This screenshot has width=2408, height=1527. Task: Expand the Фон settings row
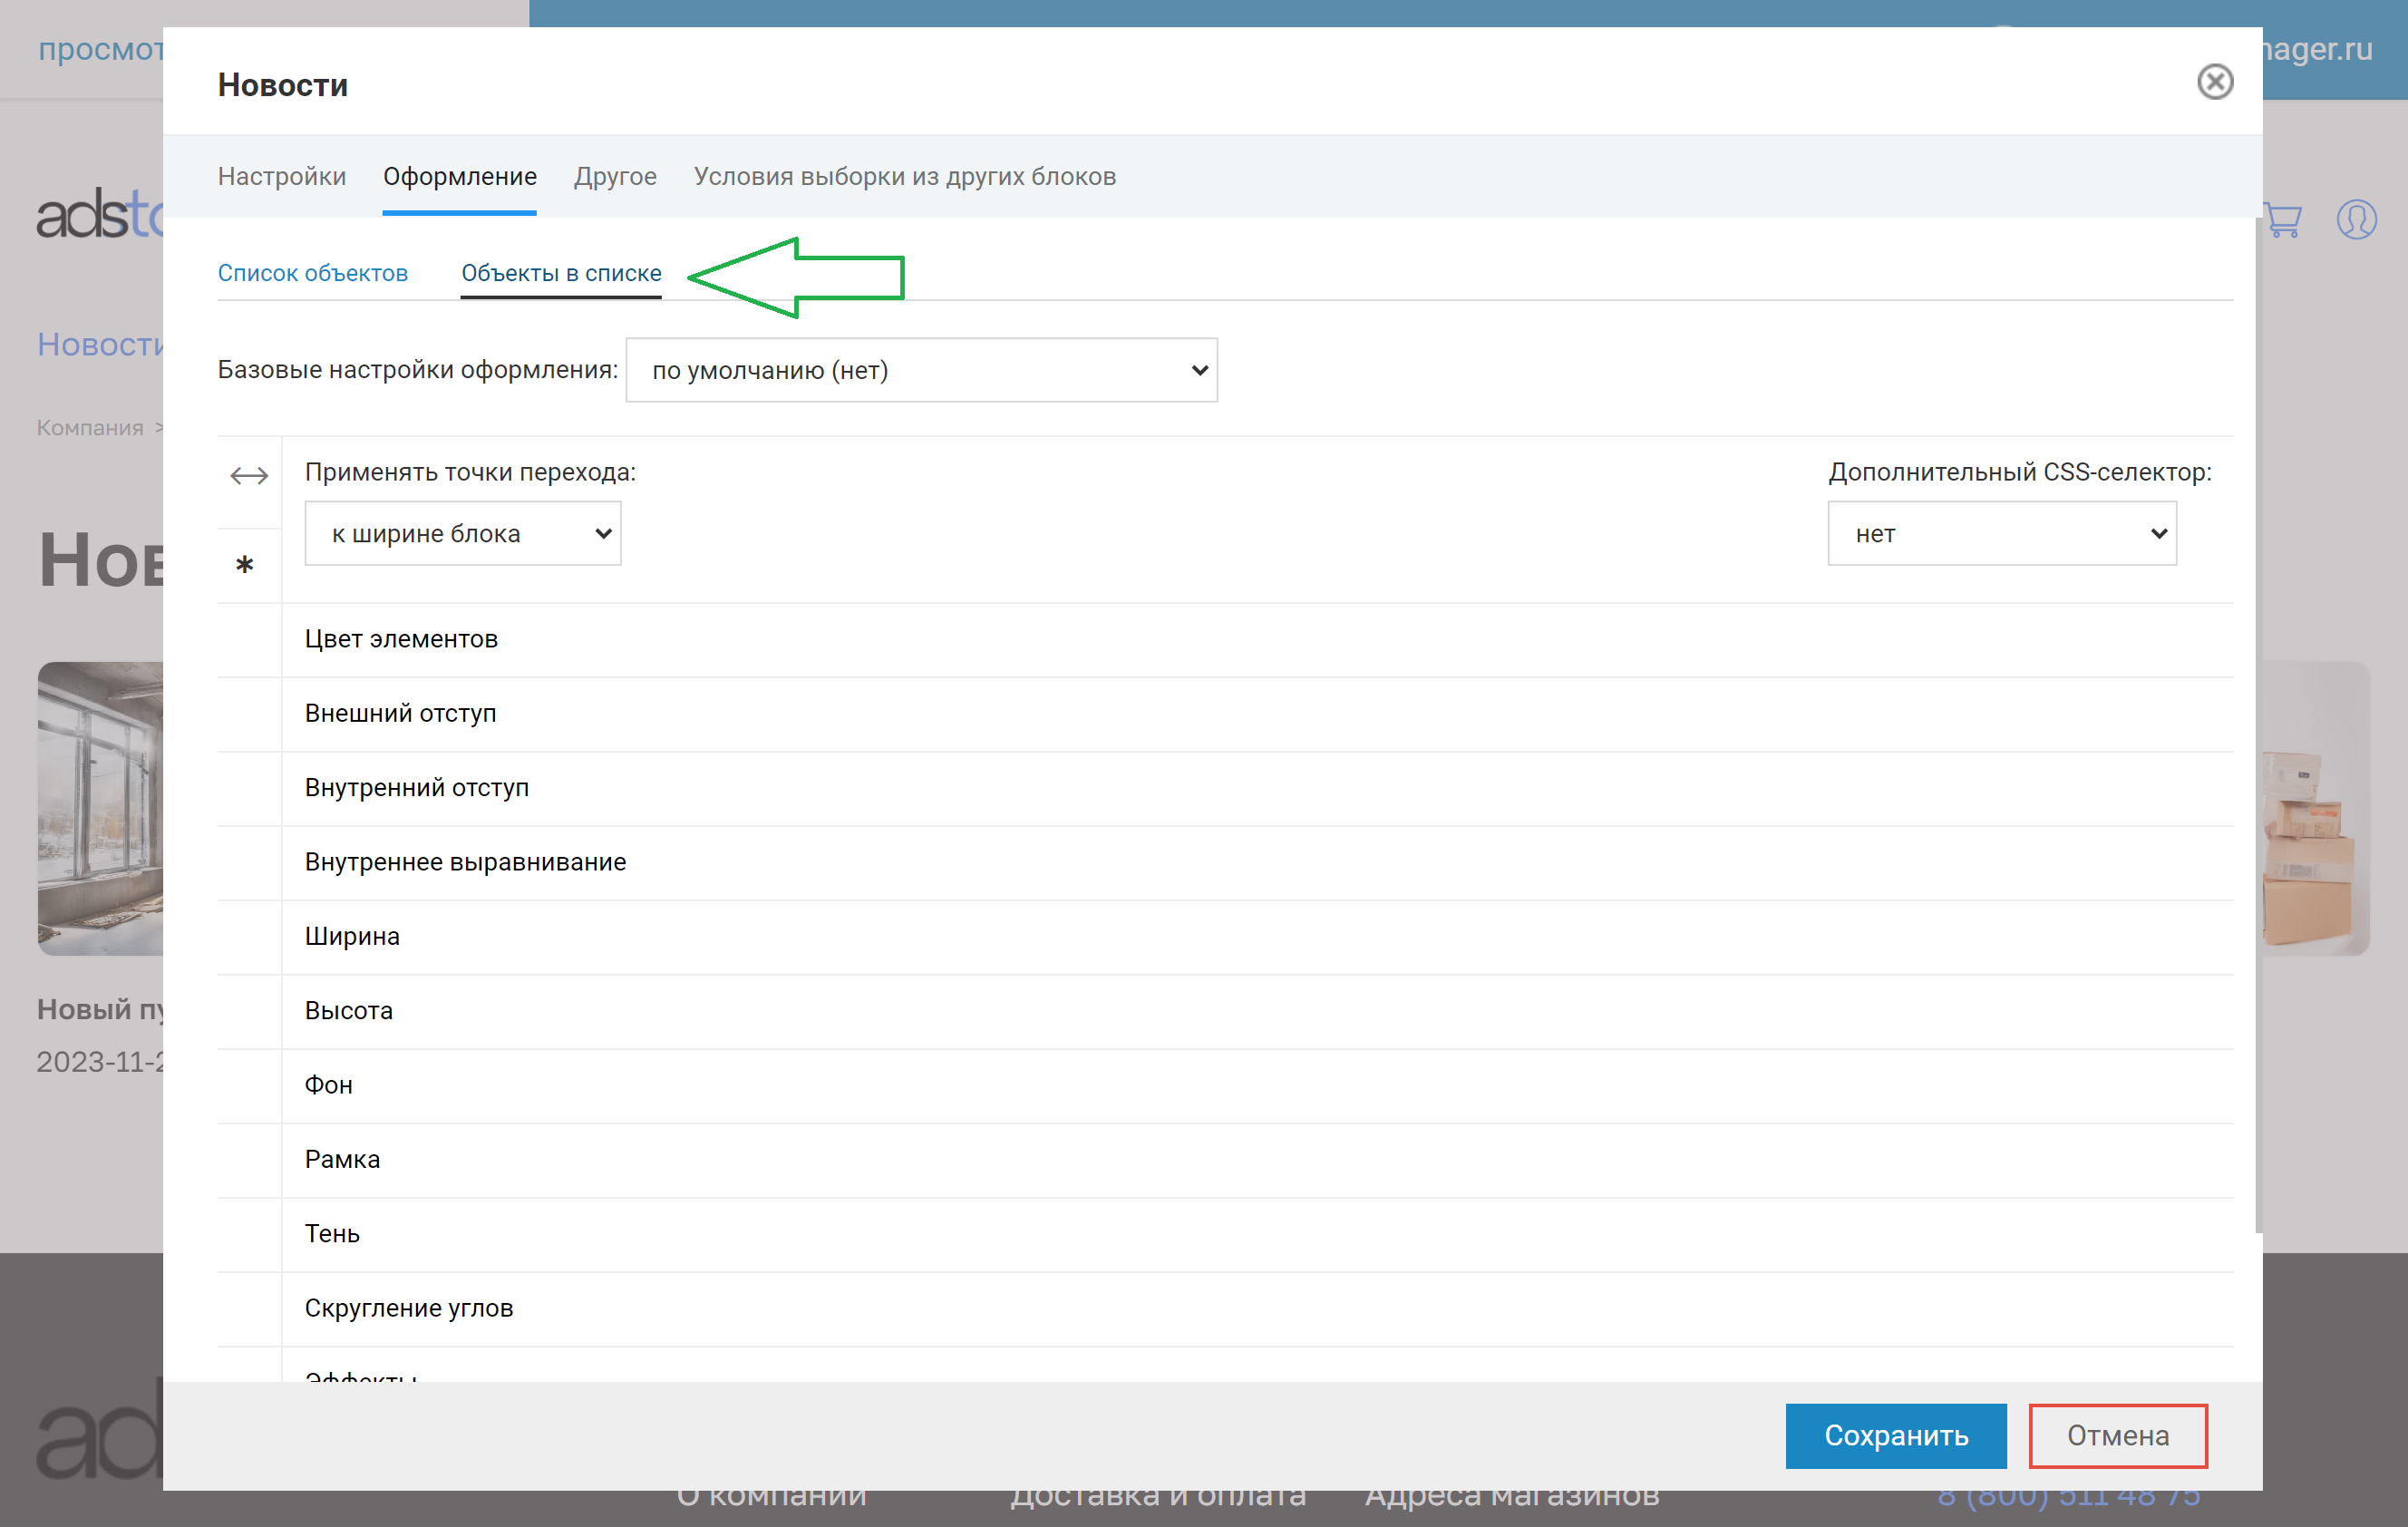(x=329, y=1085)
